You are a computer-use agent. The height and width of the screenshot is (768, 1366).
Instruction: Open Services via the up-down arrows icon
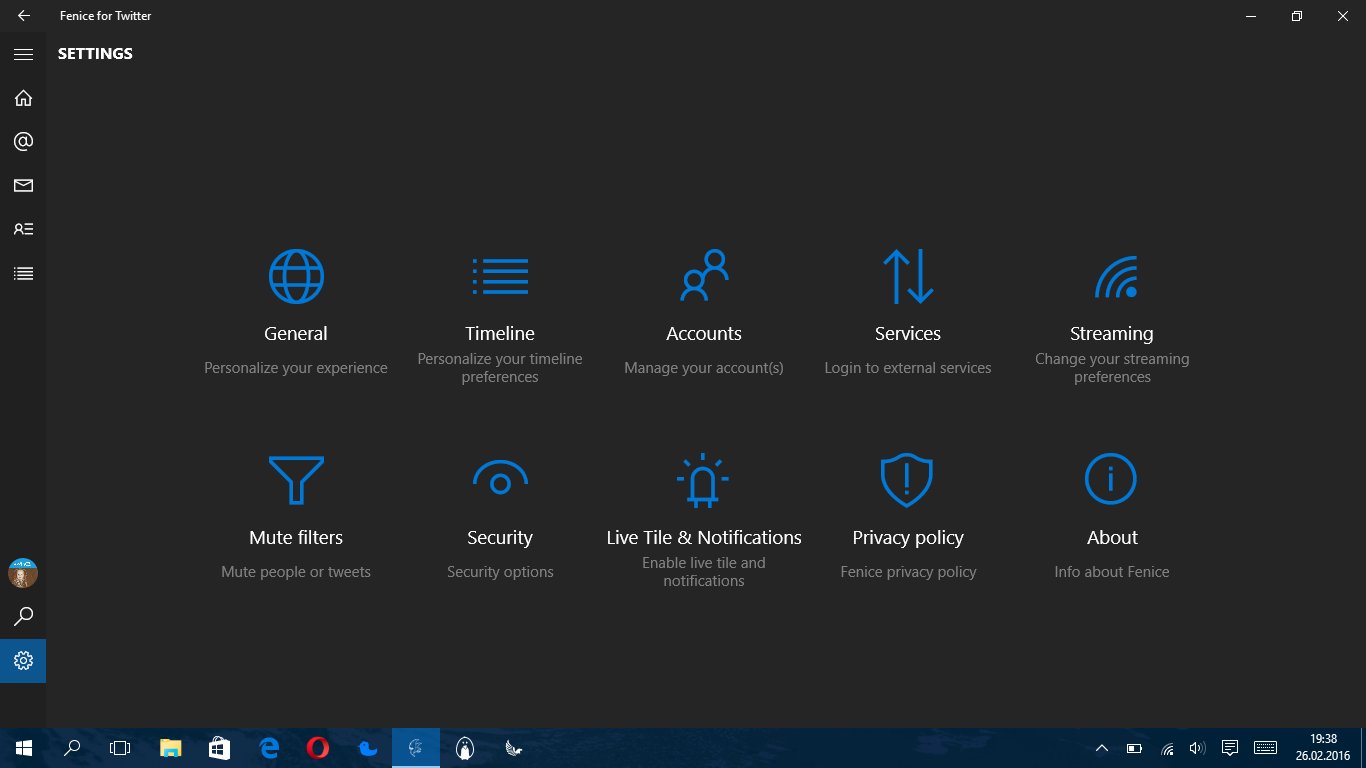pos(908,277)
